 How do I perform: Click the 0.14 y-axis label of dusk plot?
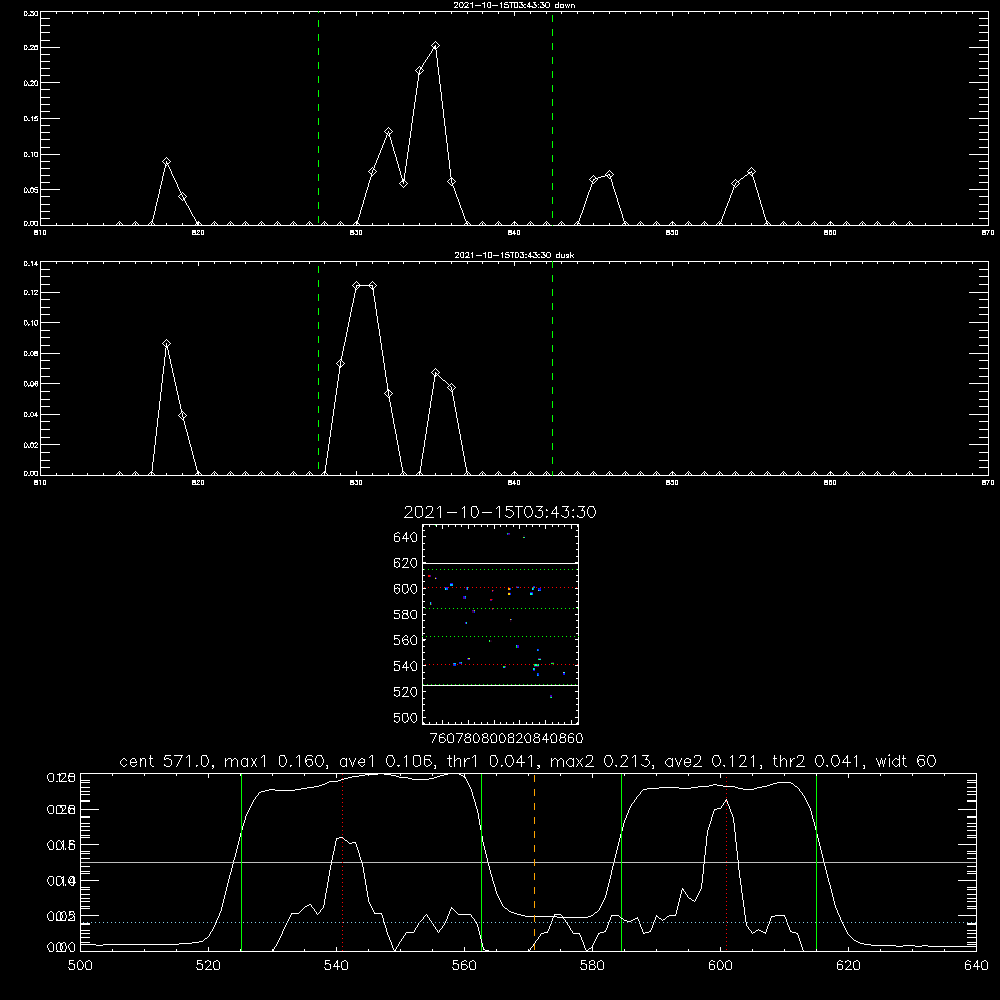(x=31, y=263)
